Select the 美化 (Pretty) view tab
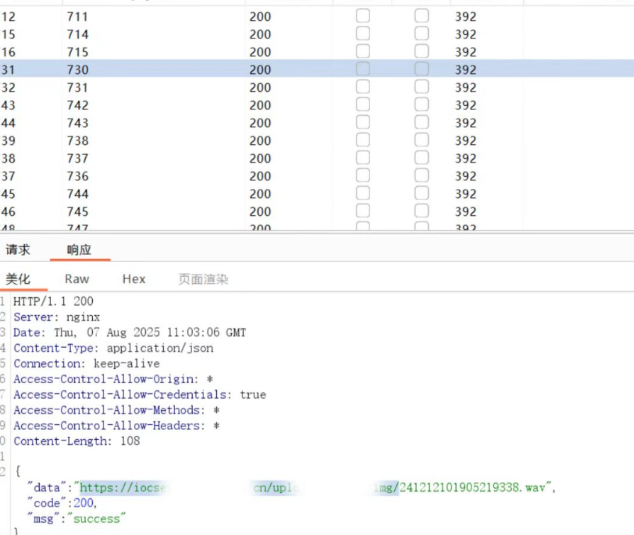Image resolution: width=634 pixels, height=535 pixels. tap(18, 279)
